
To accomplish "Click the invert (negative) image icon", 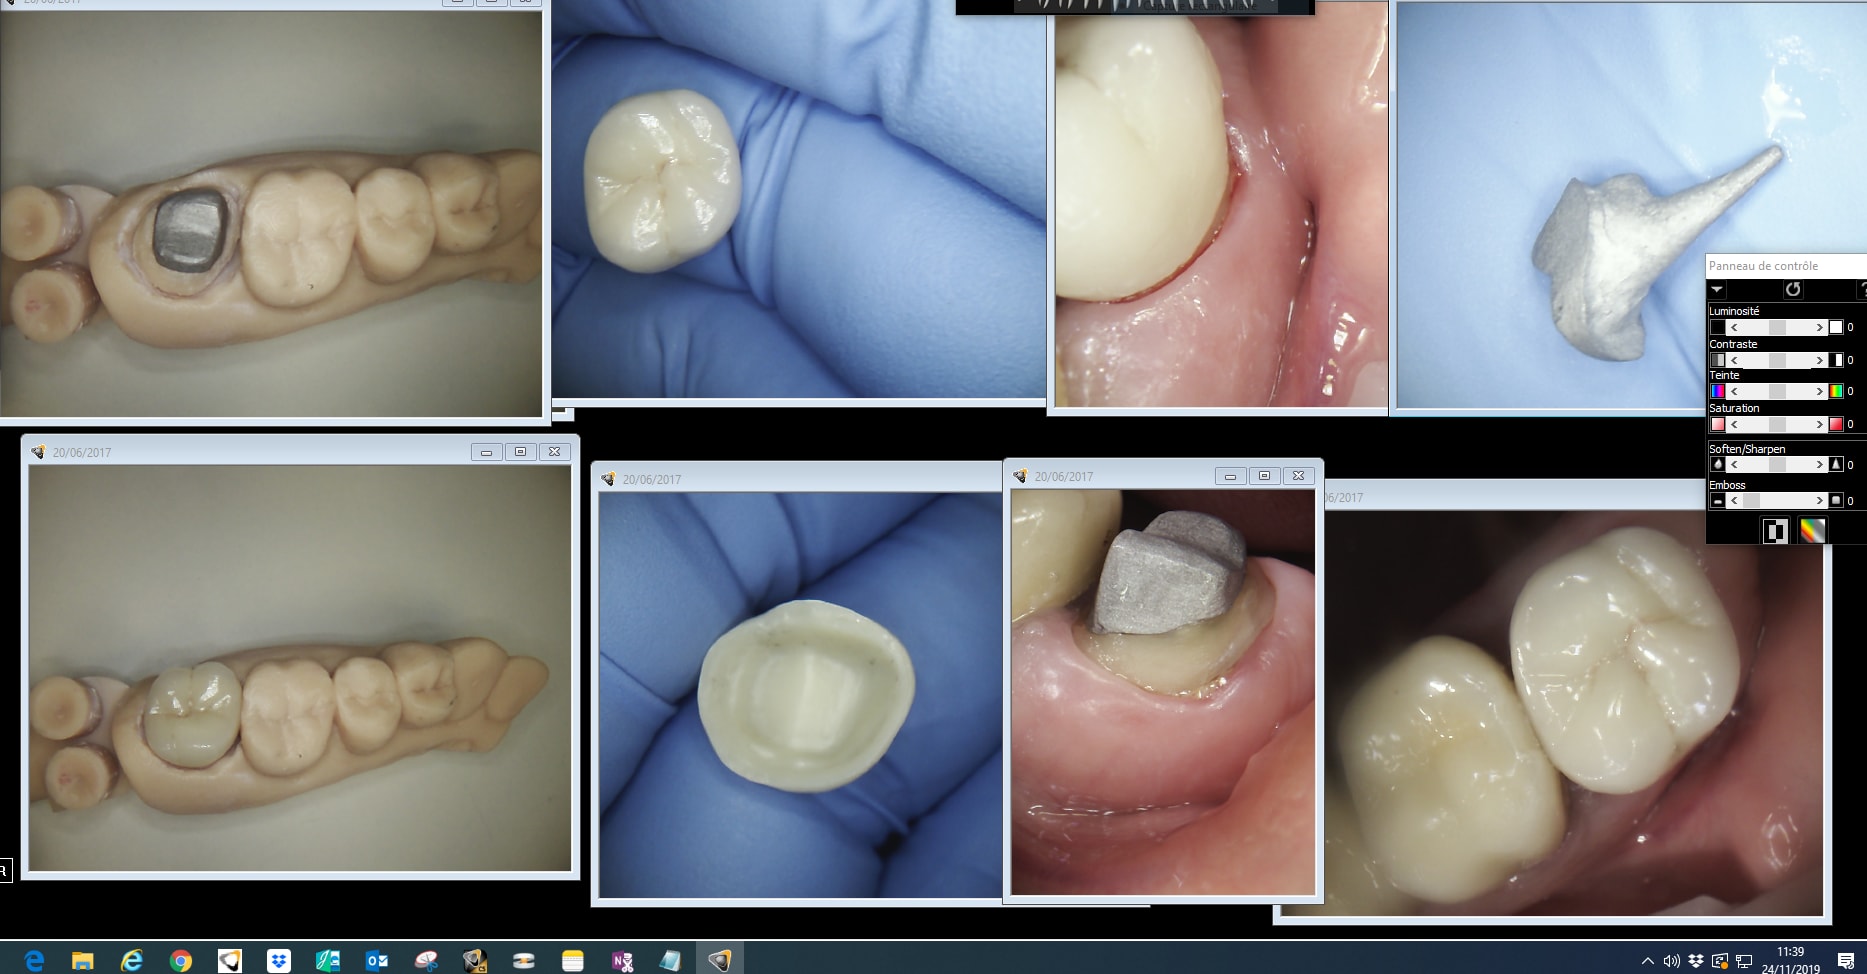I will [1775, 531].
